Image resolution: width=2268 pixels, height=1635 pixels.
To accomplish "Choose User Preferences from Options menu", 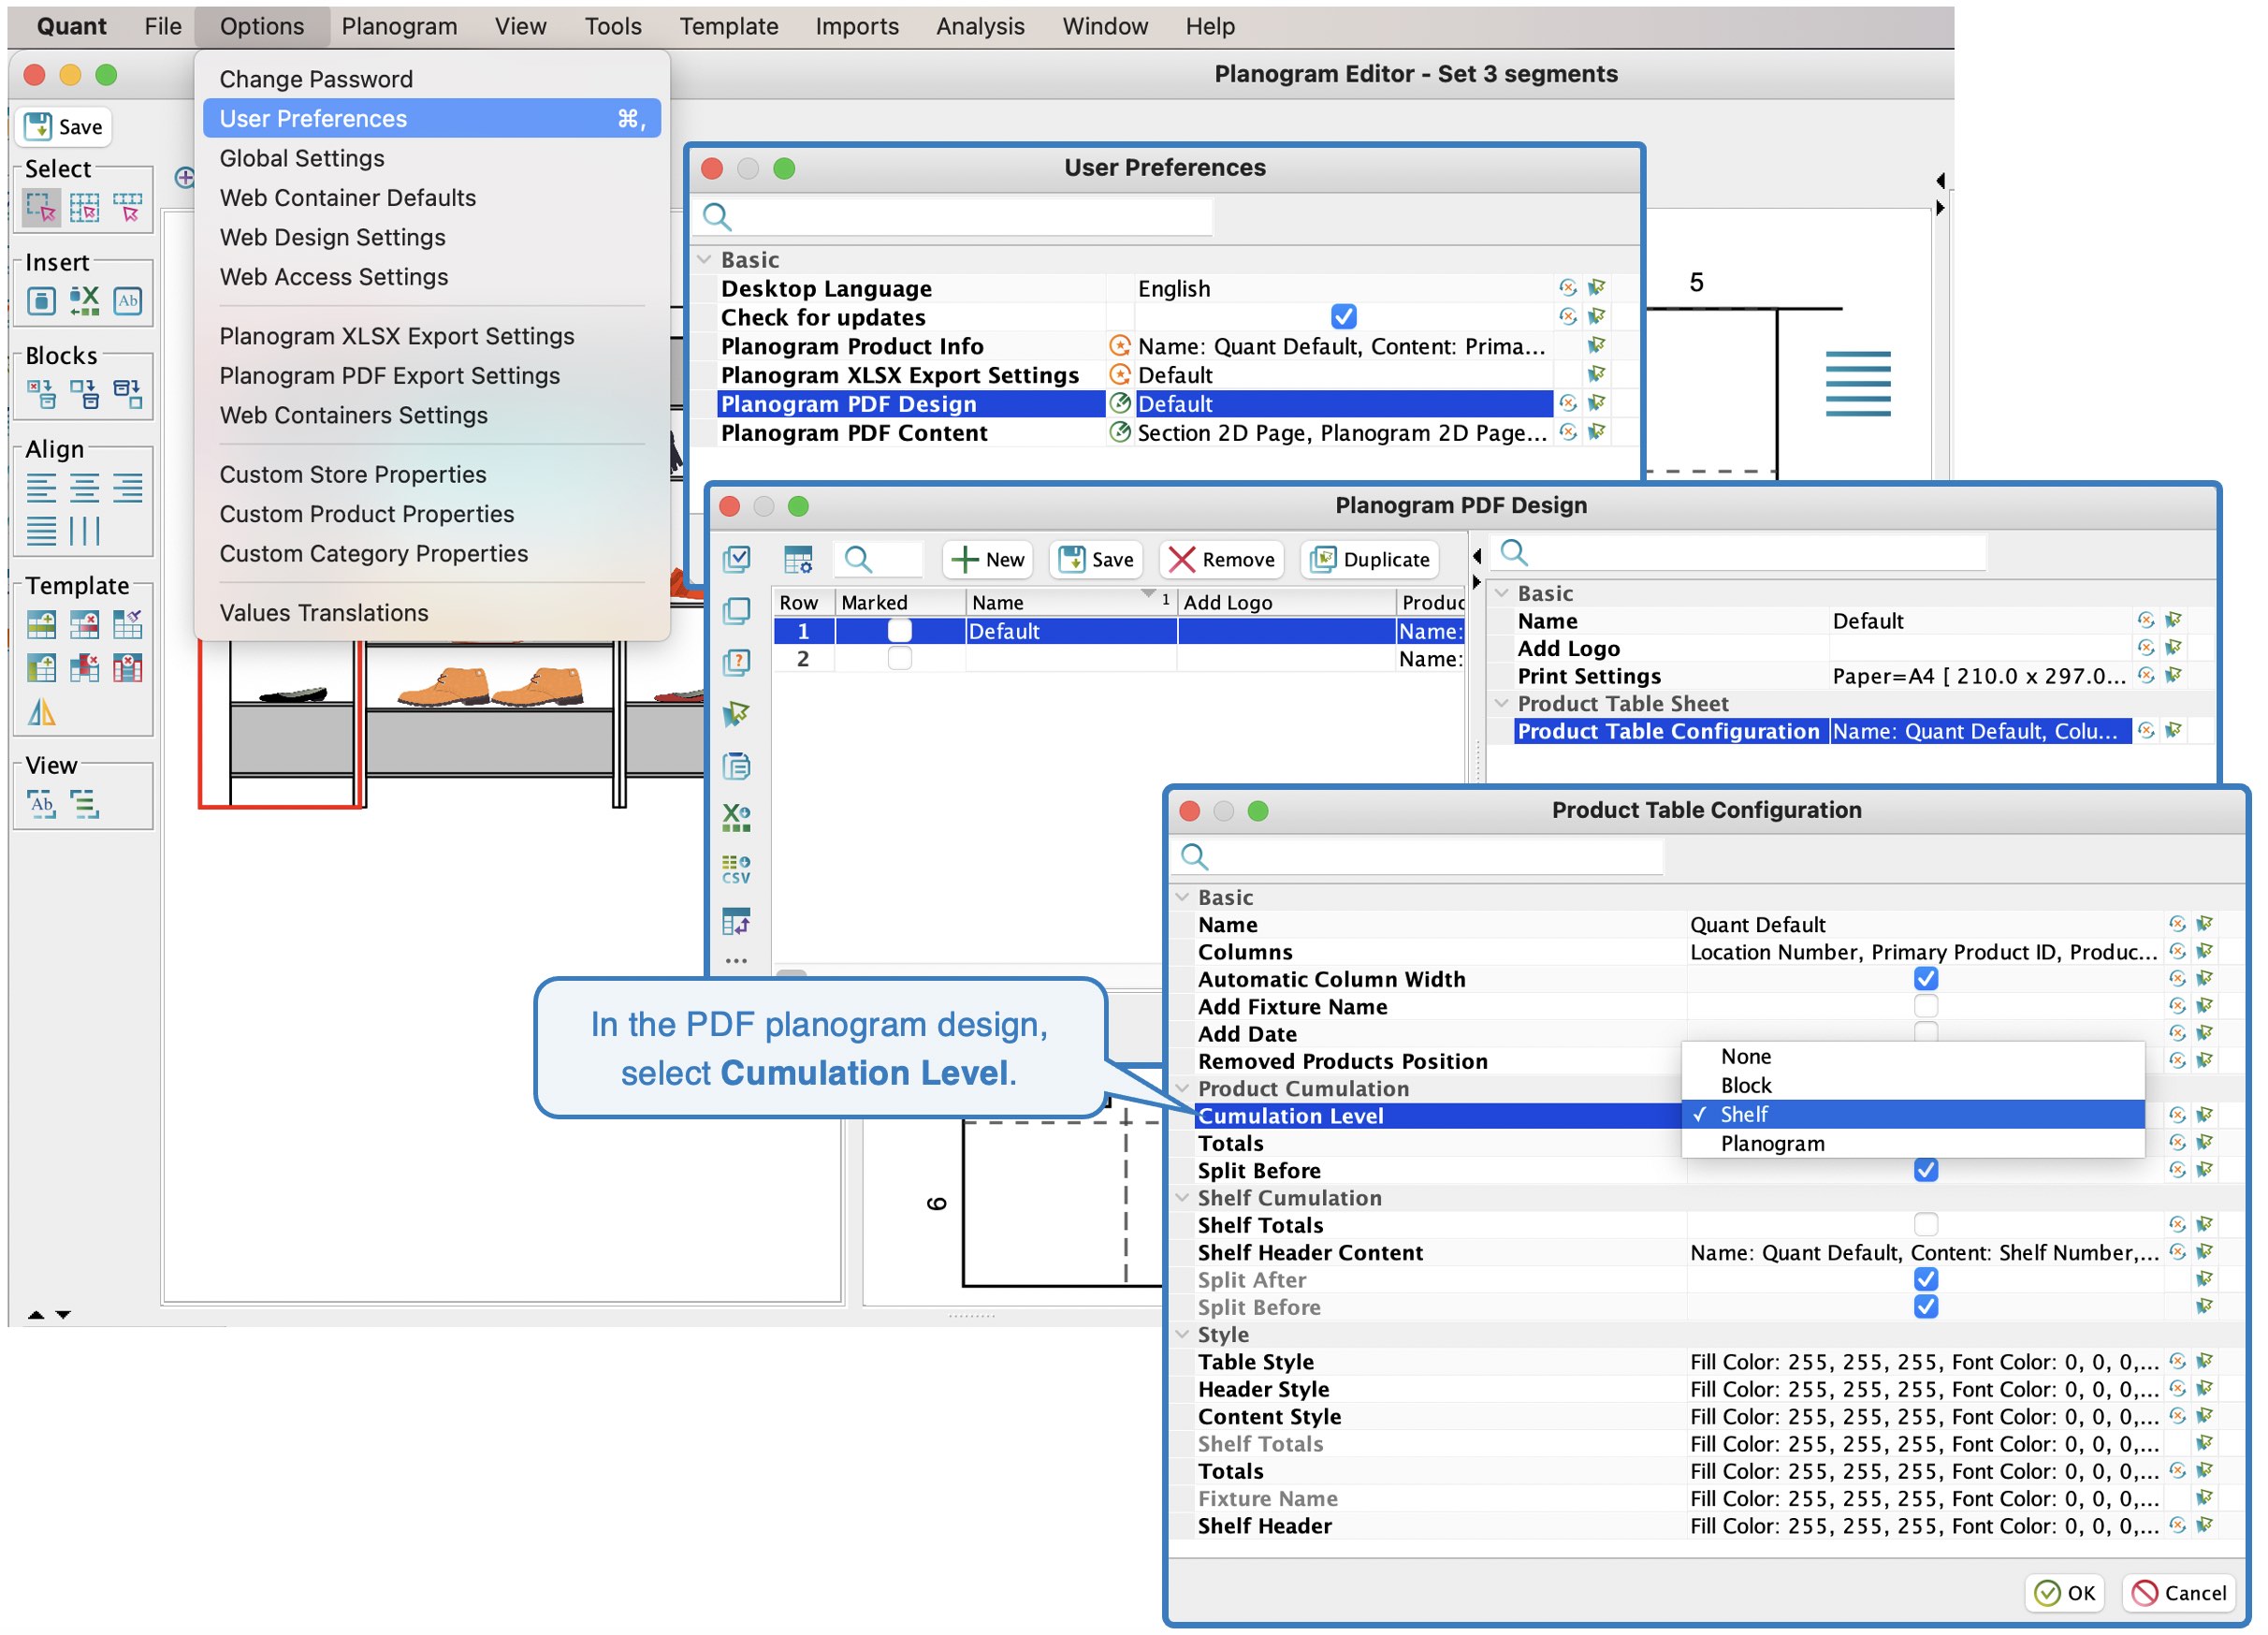I will (432, 118).
